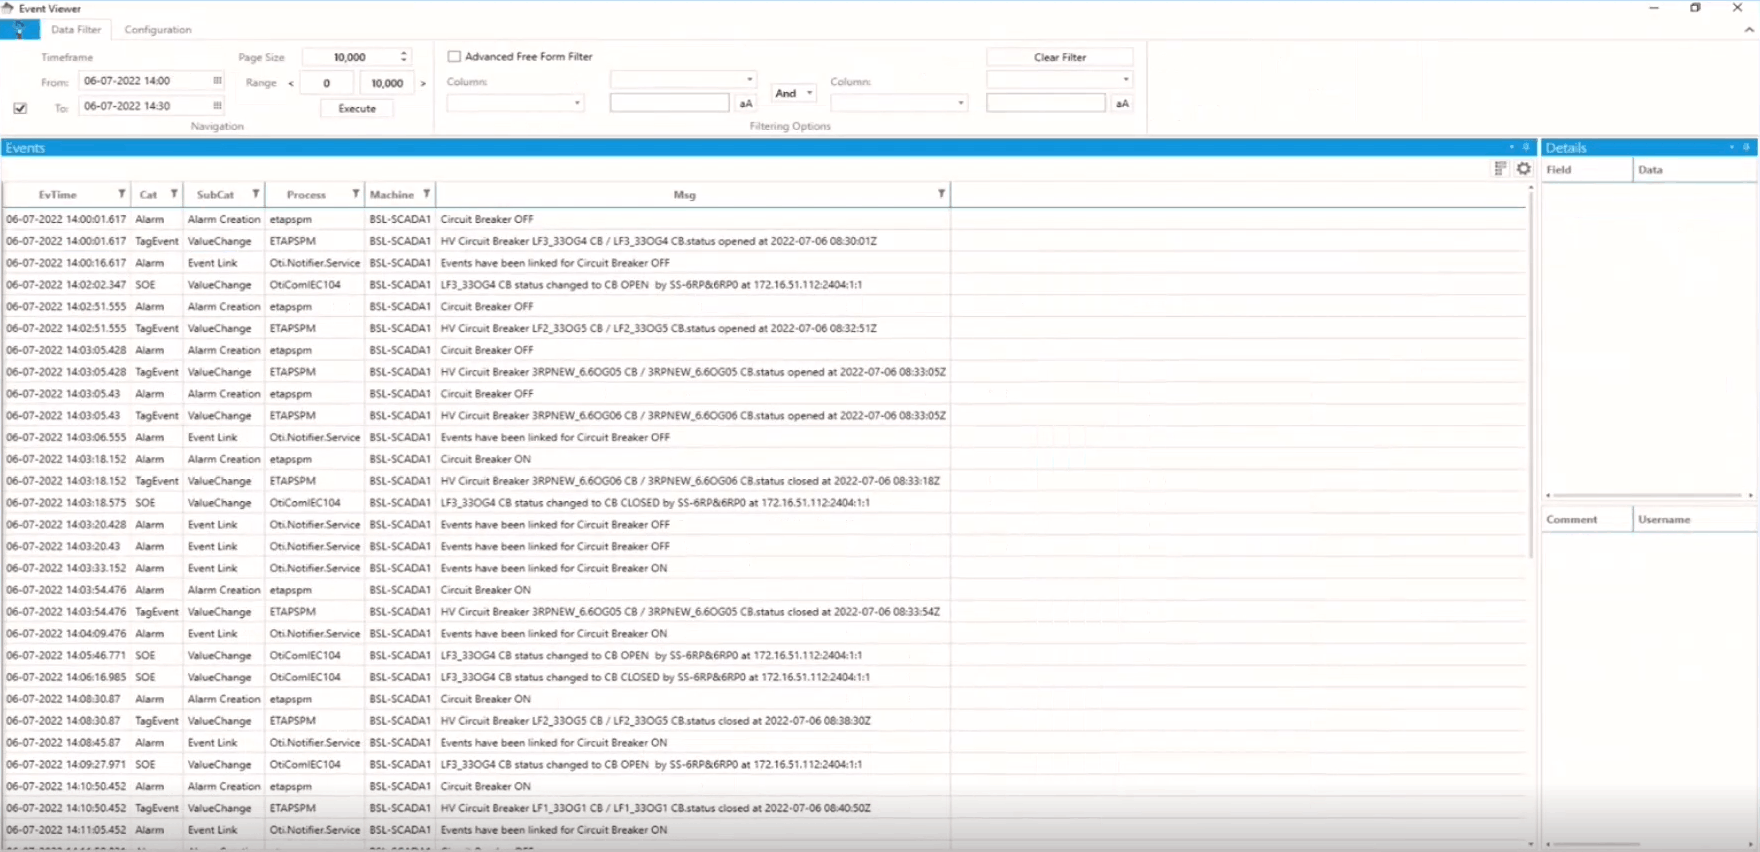Click 'LF1_33OG1 CB.status closed' message

point(655,808)
